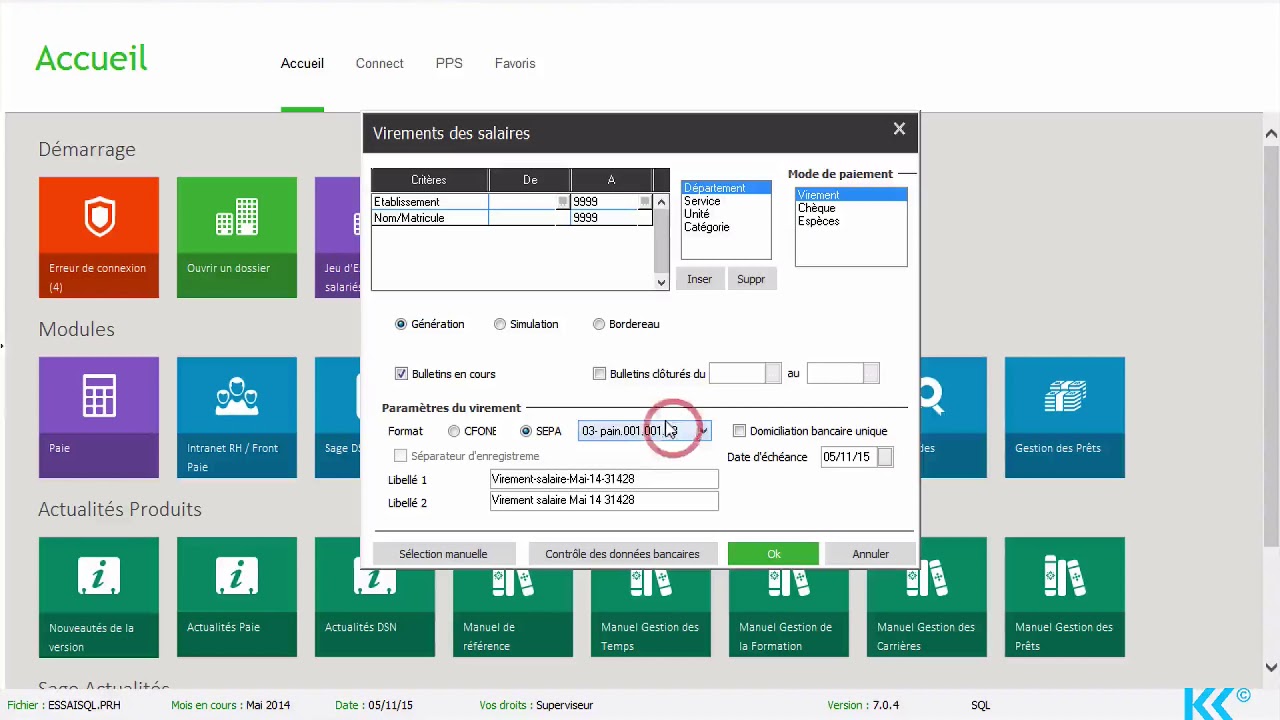The width and height of the screenshot is (1280, 720).
Task: Open Intranet RH / Front Paie tile
Action: click(236, 417)
